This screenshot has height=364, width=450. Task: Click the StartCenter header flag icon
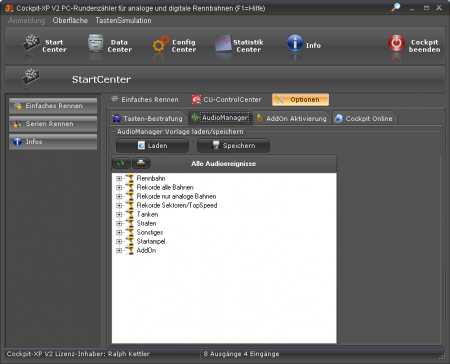(31, 78)
